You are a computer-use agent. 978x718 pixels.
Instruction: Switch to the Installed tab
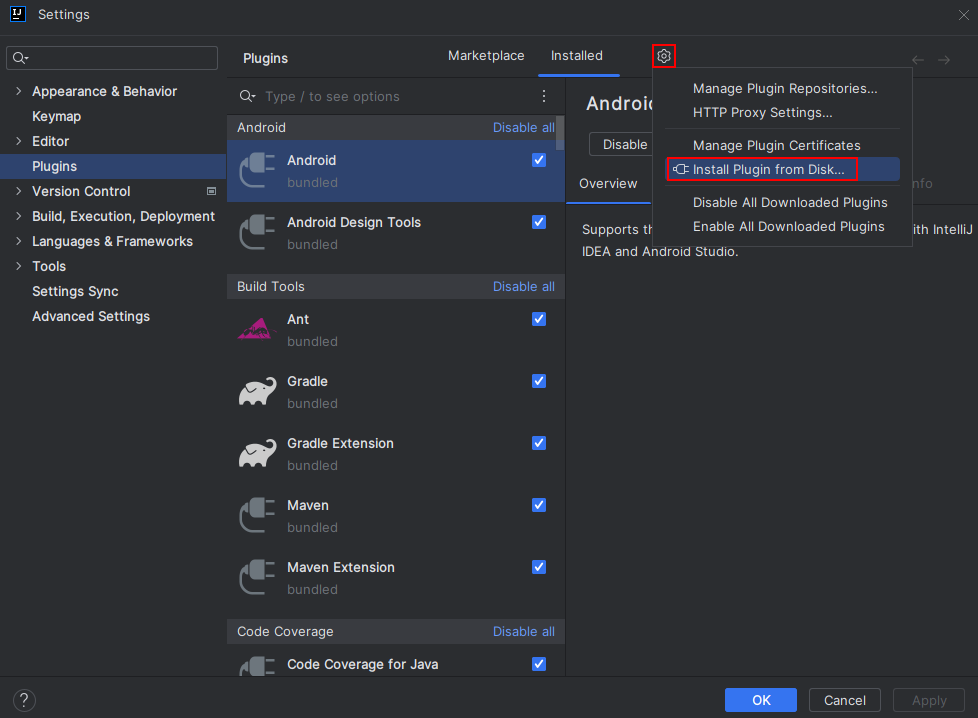(577, 56)
